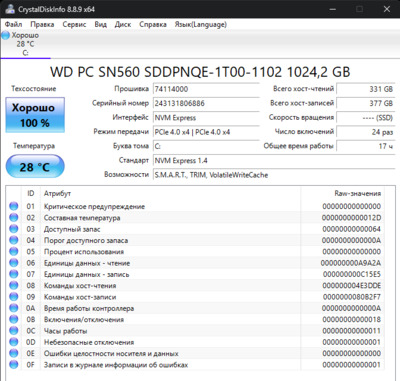The width and height of the screenshot is (400, 381).
Task: Click the Техсостояние label
Action: (x=34, y=89)
